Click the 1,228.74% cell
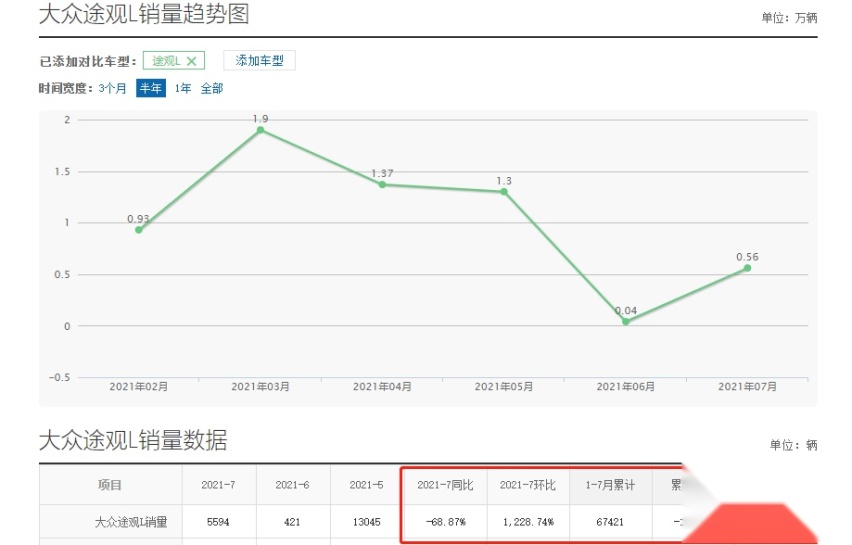Screen dimensions: 852x545 tap(528, 522)
